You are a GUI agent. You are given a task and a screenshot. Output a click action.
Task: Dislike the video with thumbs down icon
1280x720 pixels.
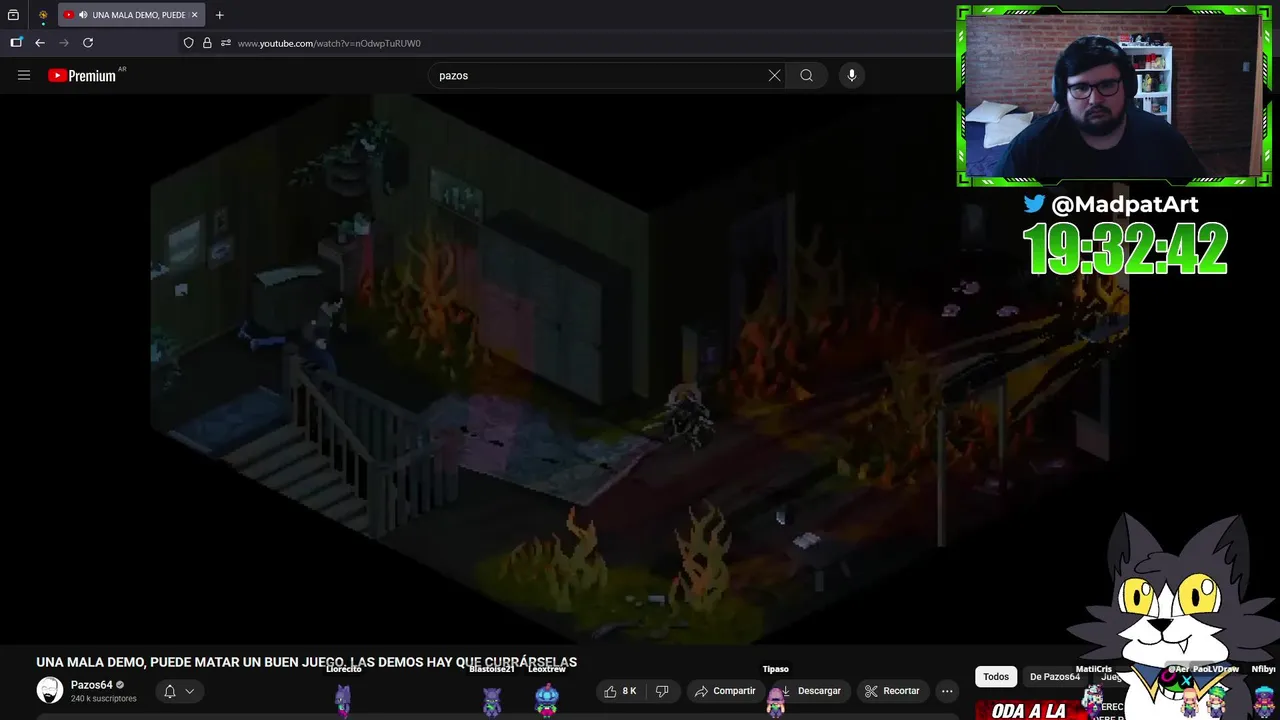[662, 691]
